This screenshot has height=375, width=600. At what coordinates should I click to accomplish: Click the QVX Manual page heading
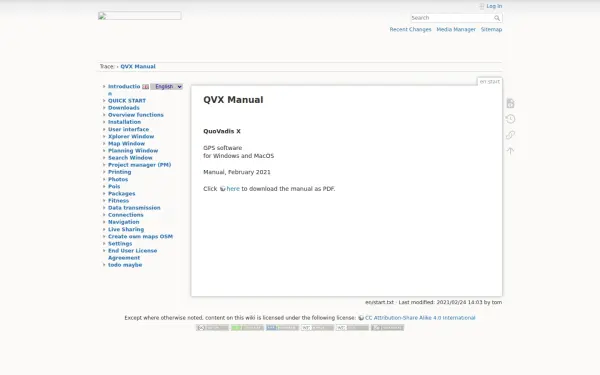pos(233,100)
